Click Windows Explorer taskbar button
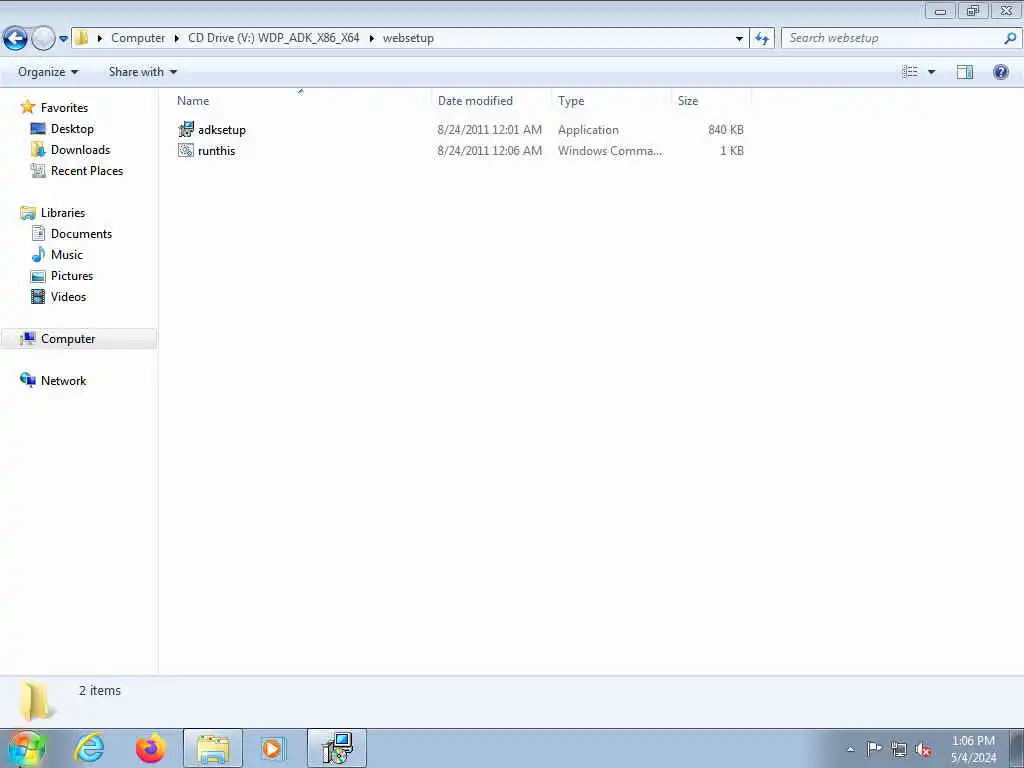This screenshot has height=768, width=1024. coord(213,748)
